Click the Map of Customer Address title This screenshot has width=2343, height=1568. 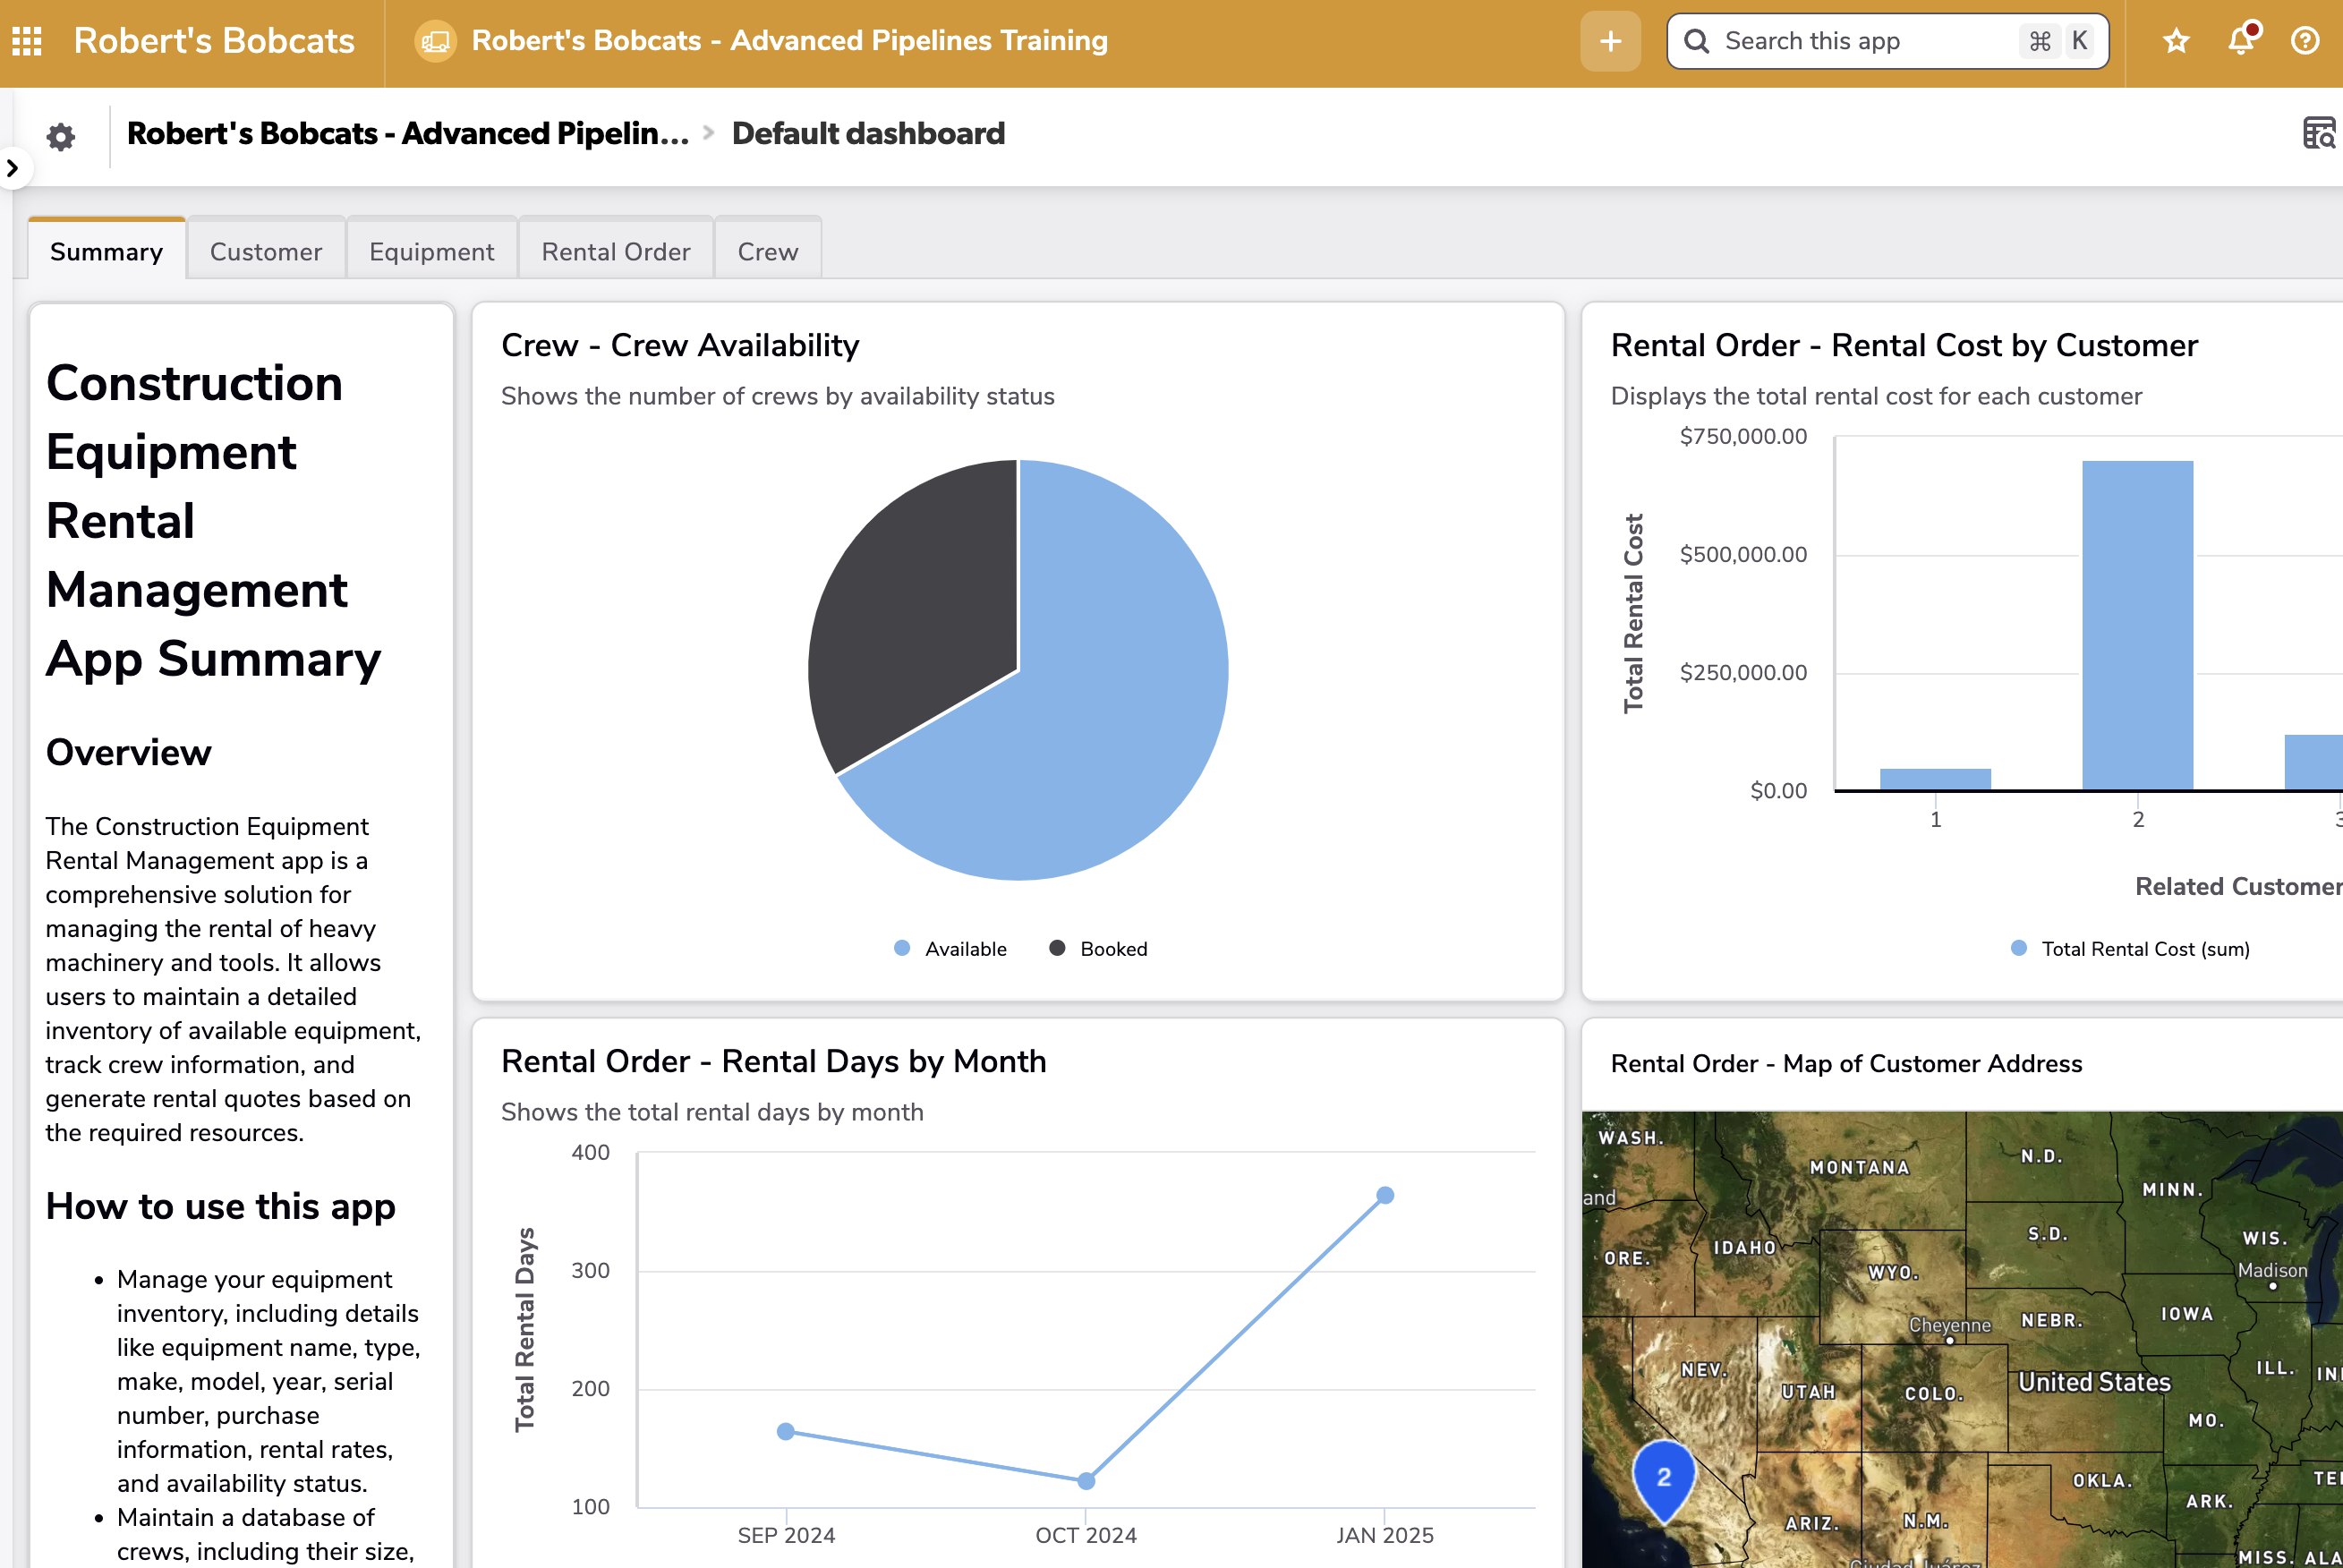1846,1063
